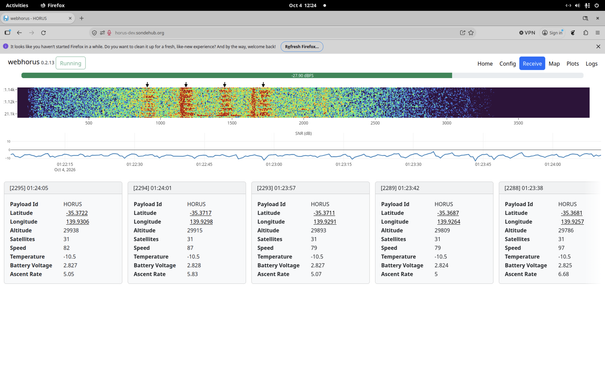Open a new tab with the plus icon
The height and width of the screenshot is (380, 605).
81,18
